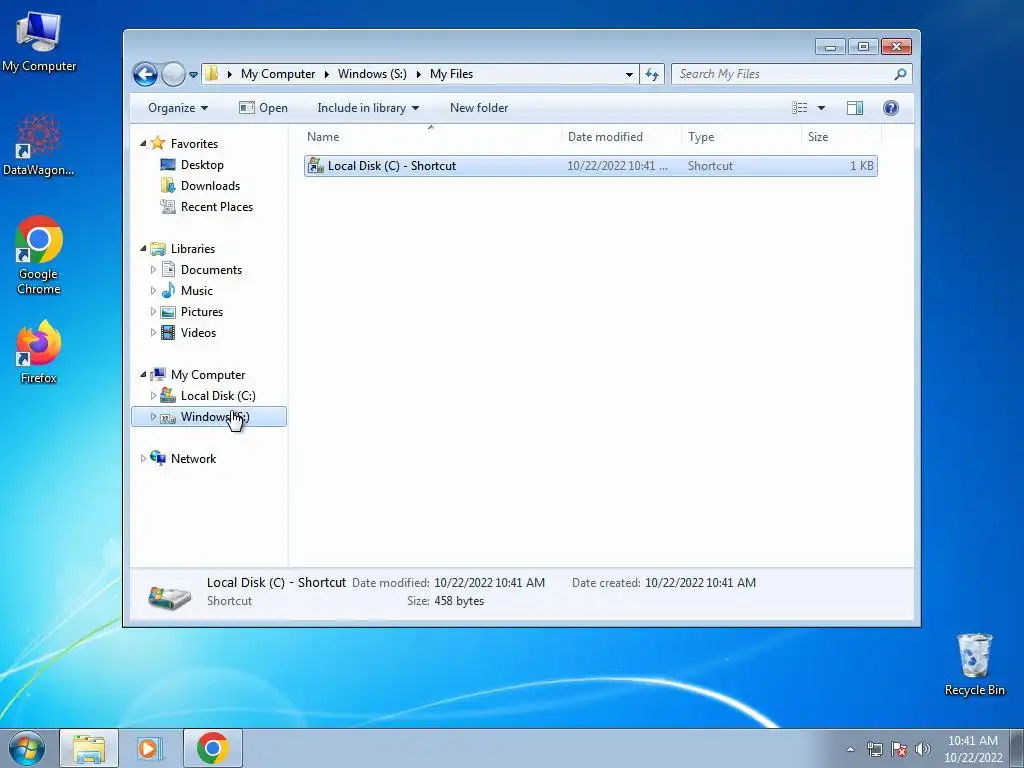Open Network in the navigation pane

(193, 458)
